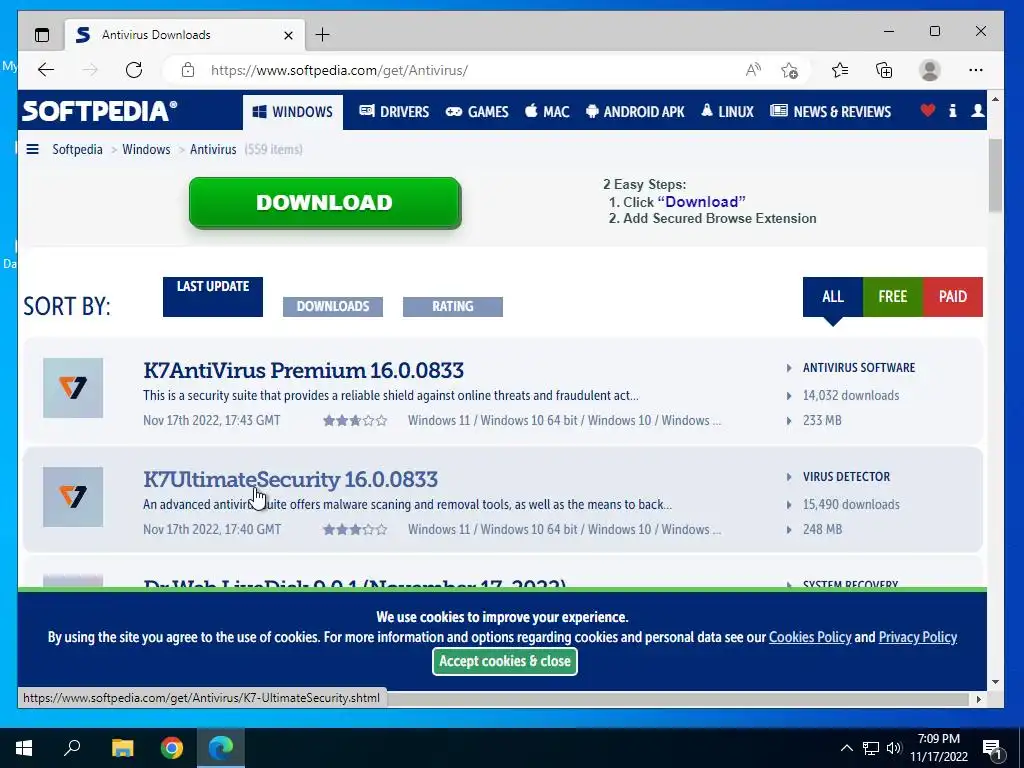
Task: Select the Games category tab
Action: tap(477, 112)
